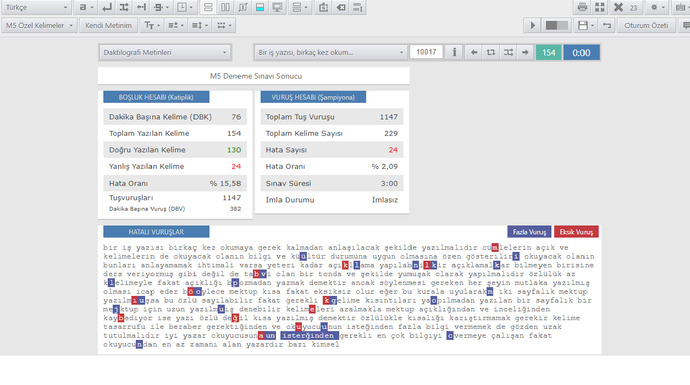690x385 pixels.
Task: Go to next text with right arrow
Action: 525,52
